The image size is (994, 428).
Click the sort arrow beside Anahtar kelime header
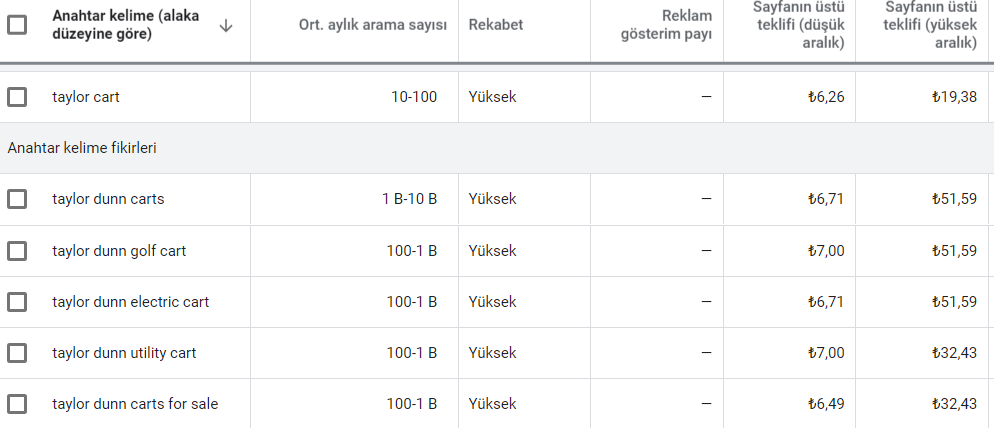pyautogui.click(x=226, y=25)
